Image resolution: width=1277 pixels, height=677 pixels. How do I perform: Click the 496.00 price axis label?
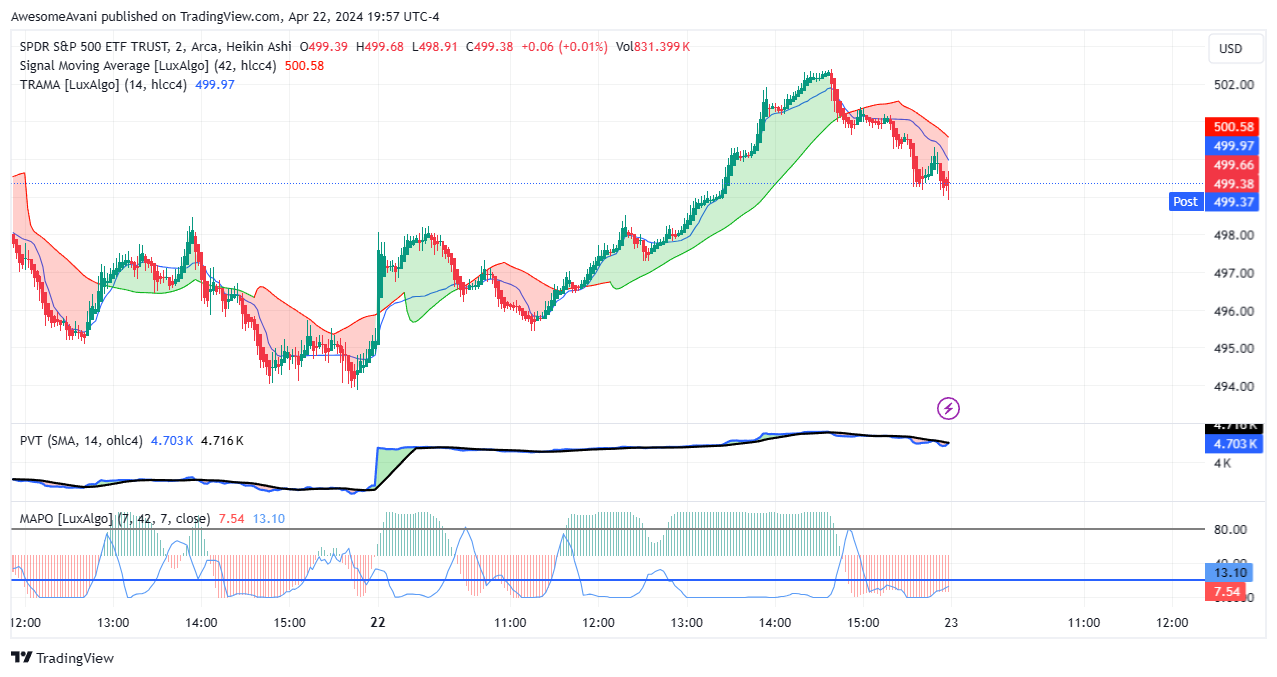click(x=1233, y=312)
